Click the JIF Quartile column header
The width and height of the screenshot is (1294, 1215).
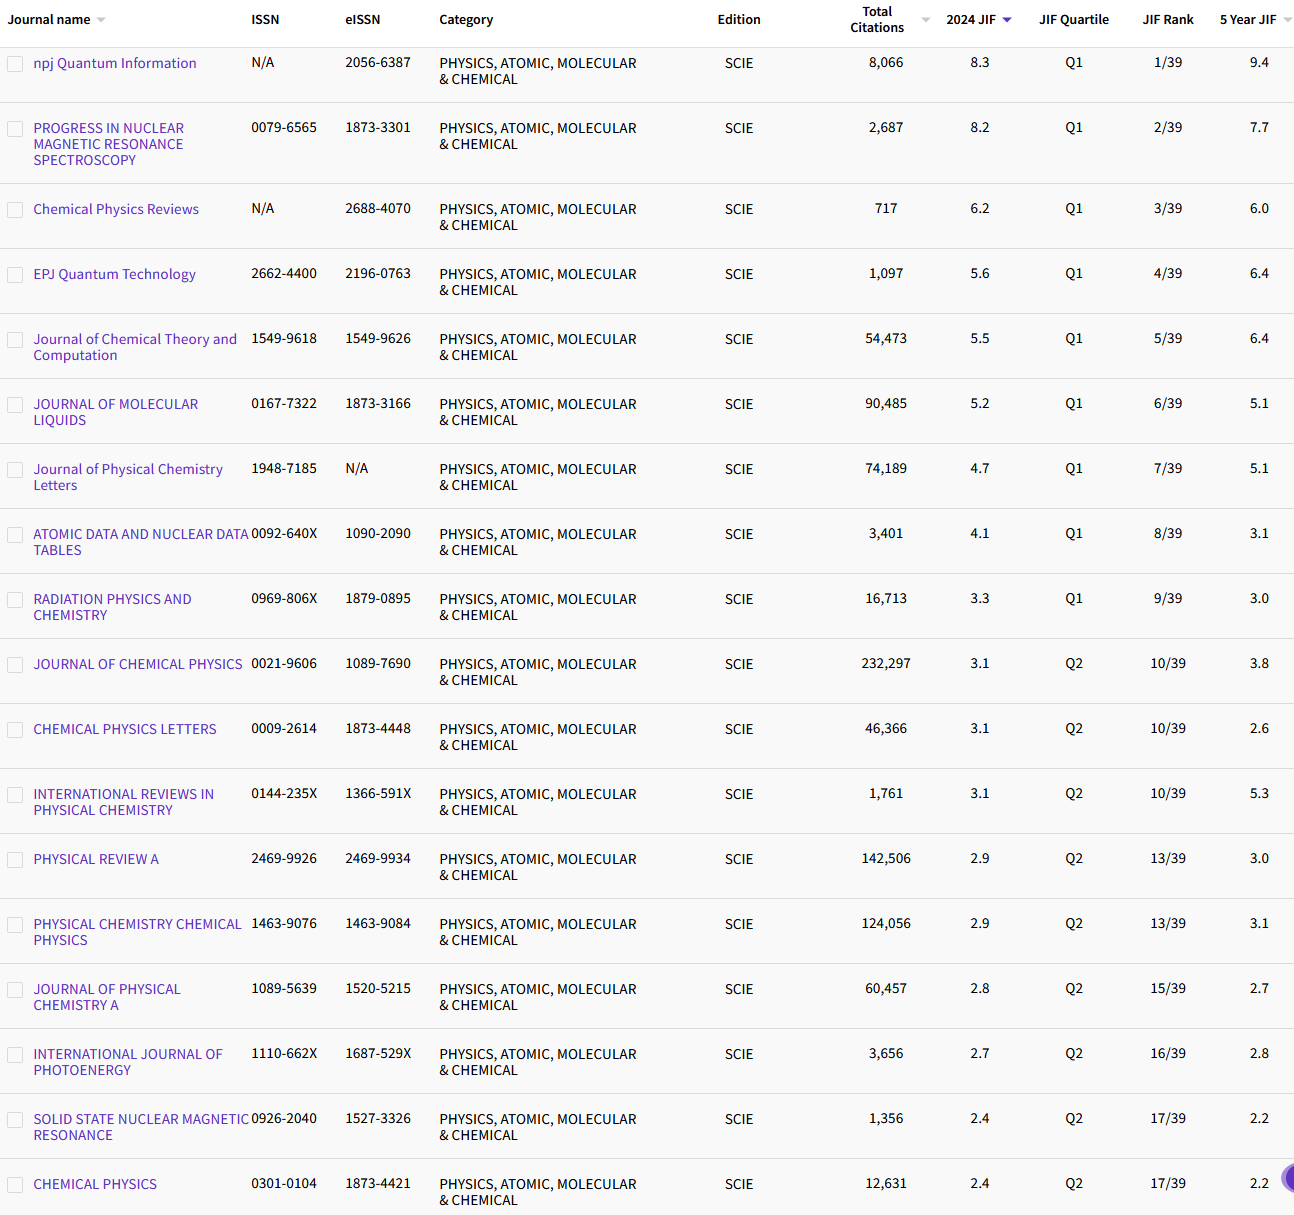click(x=1073, y=20)
